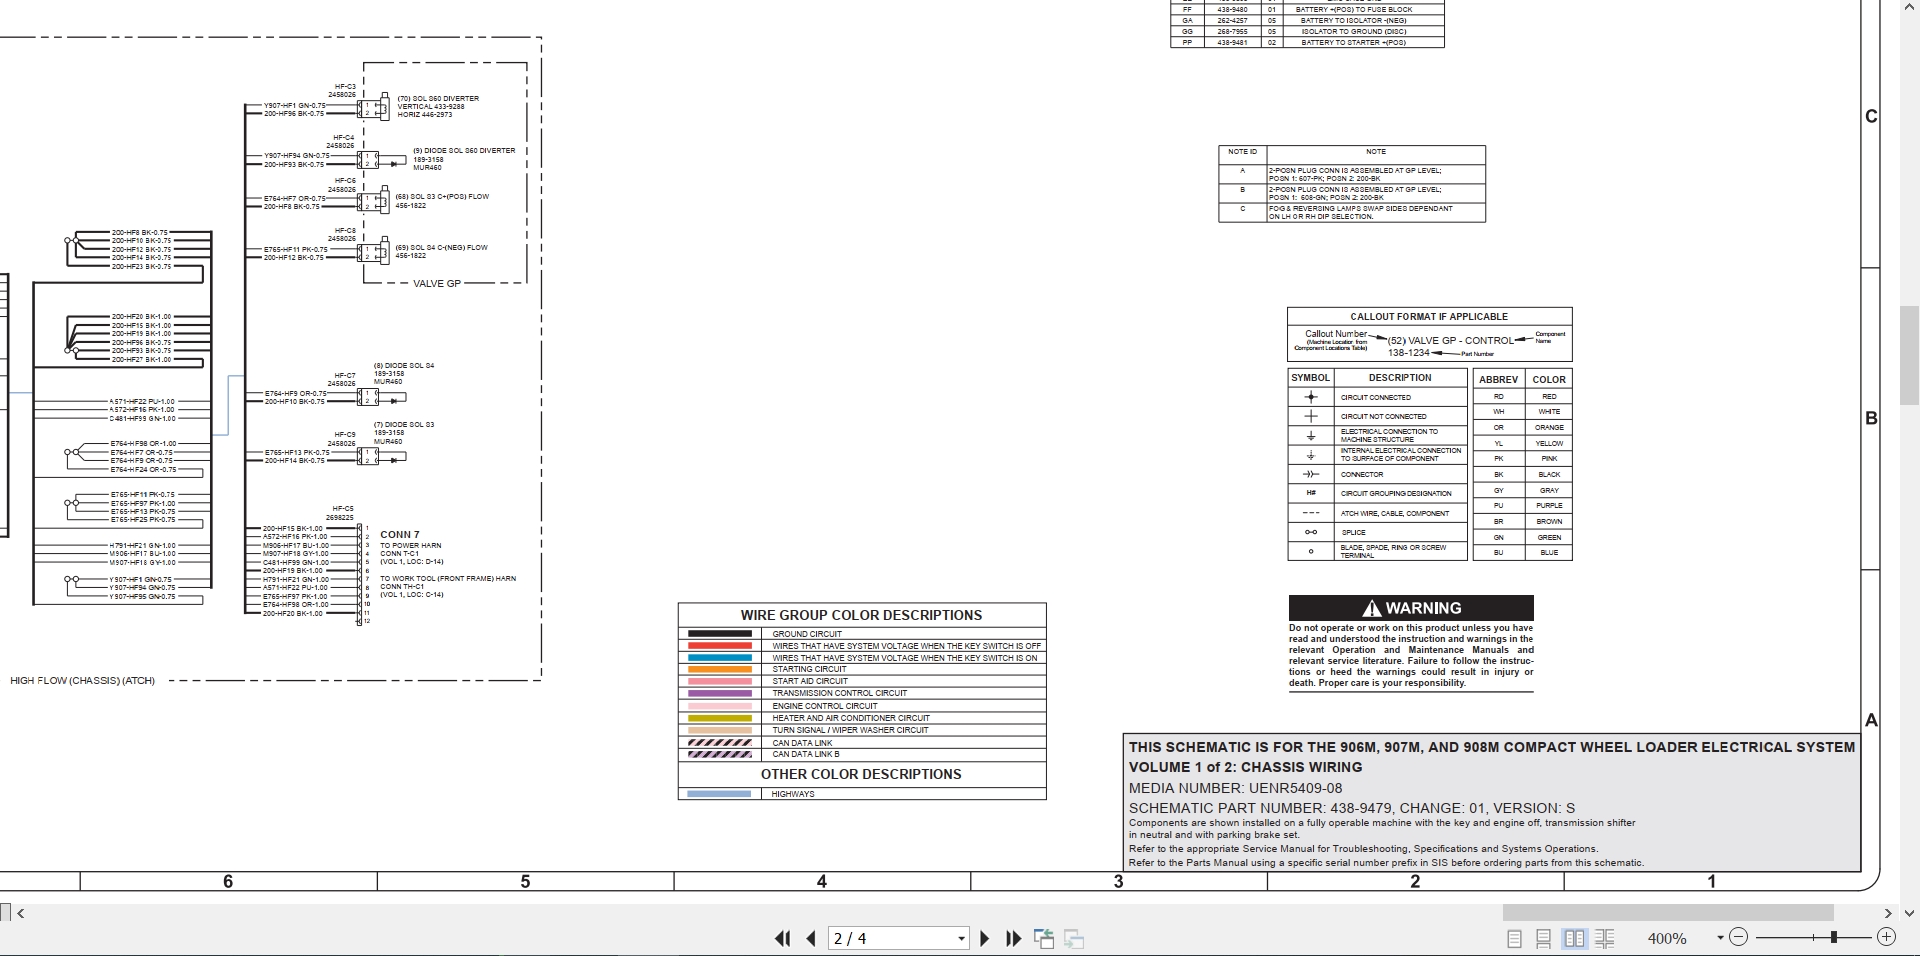Go to the next page

point(984,938)
